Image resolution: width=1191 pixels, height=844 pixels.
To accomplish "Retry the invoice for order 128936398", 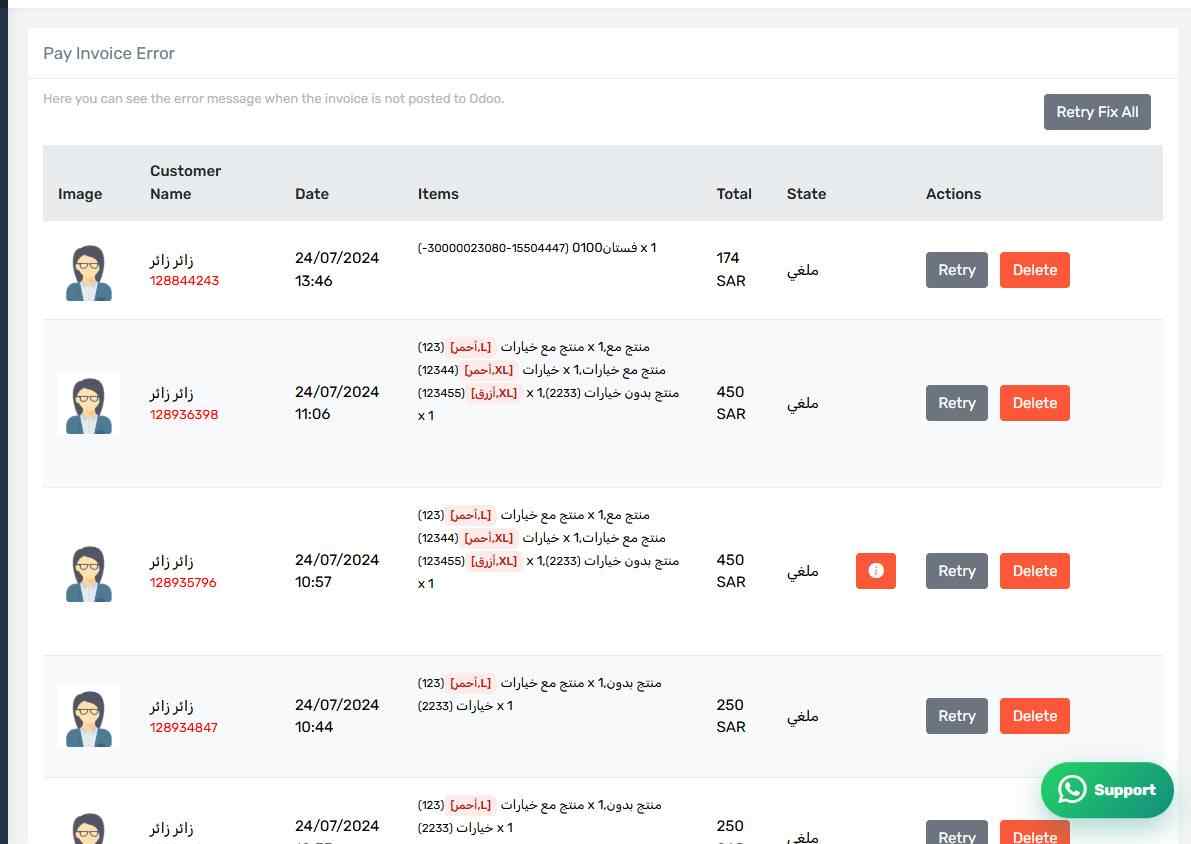I will pyautogui.click(x=956, y=403).
